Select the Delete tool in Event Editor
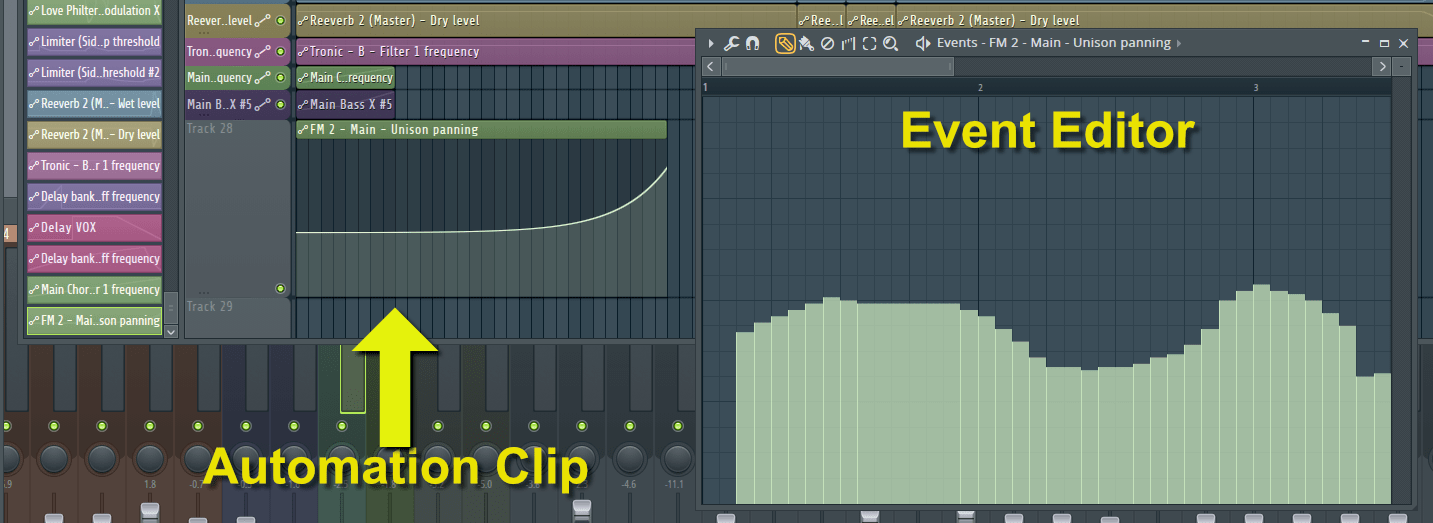1433x523 pixels. coord(827,43)
